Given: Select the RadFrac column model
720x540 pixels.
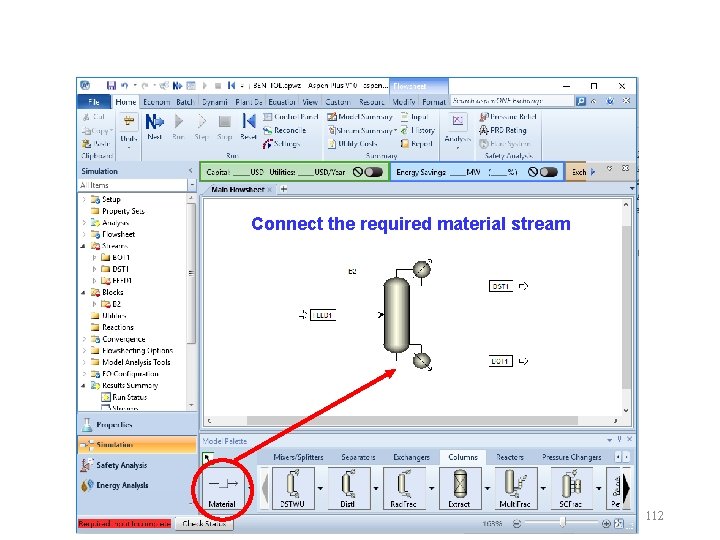Looking at the screenshot, I should click(x=404, y=488).
